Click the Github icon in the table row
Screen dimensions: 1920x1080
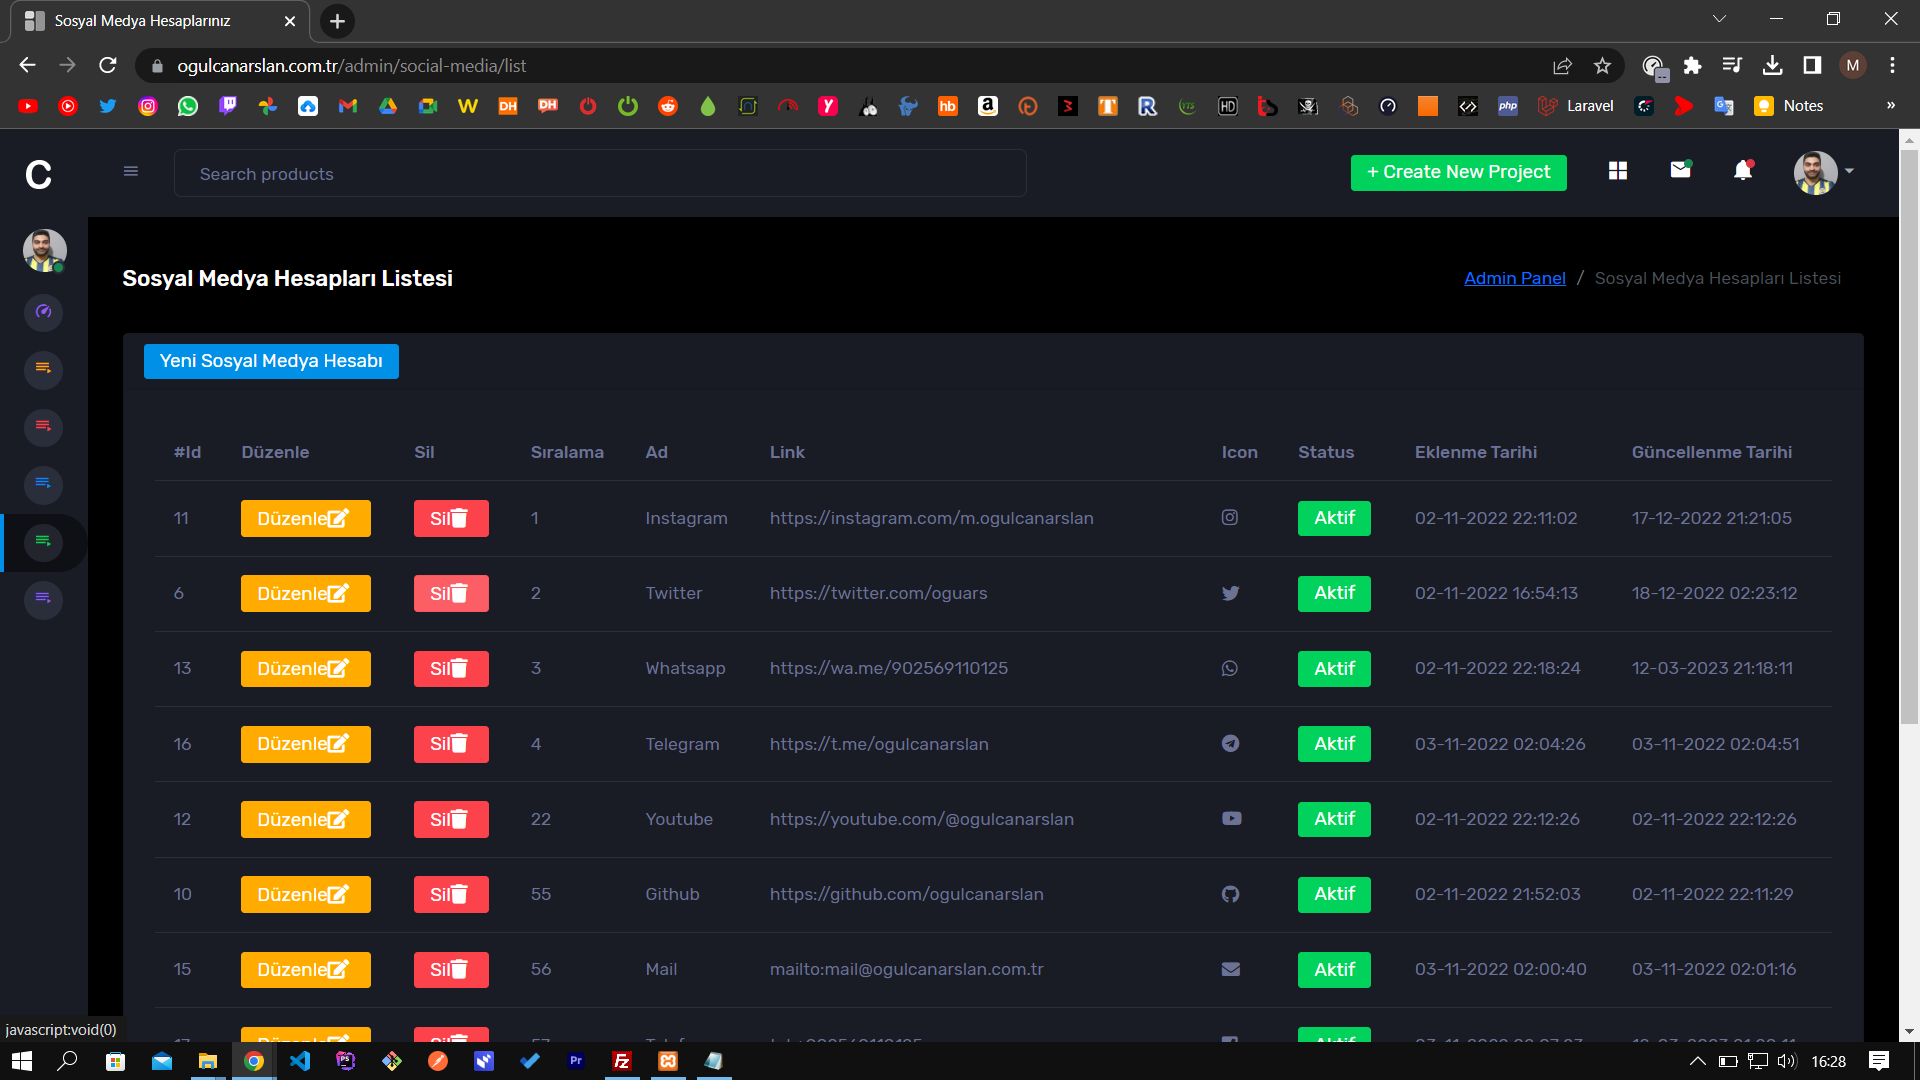pos(1230,894)
